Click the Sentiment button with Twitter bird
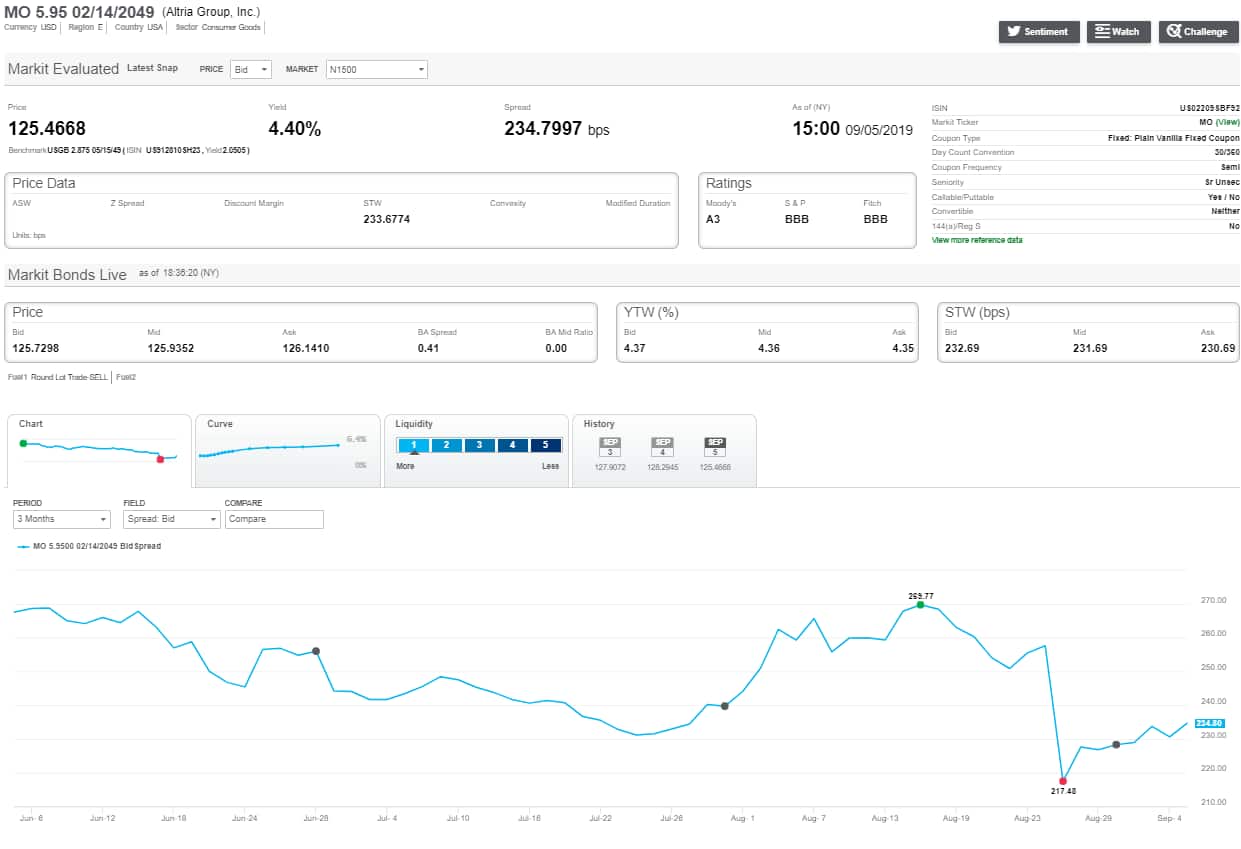1241x849 pixels. [1039, 32]
